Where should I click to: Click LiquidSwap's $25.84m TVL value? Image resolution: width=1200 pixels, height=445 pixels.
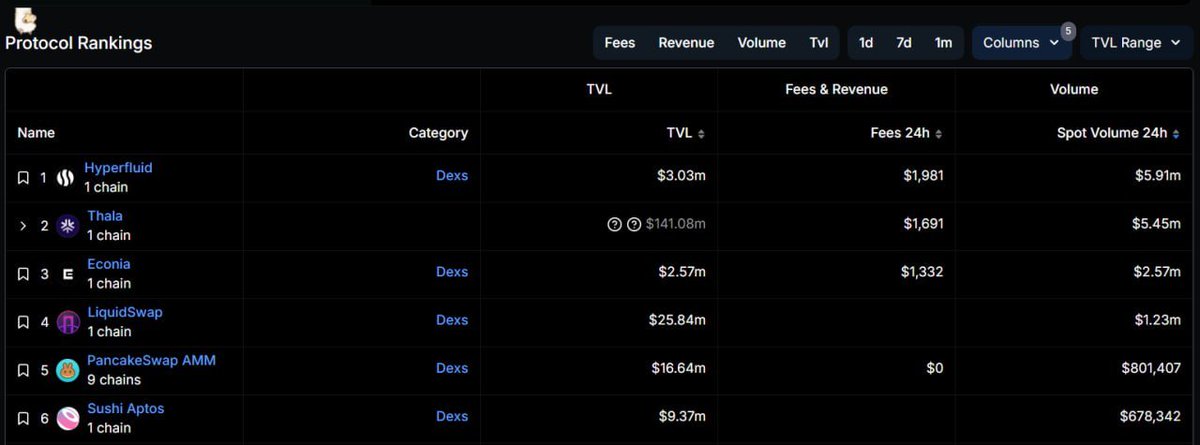pos(677,320)
